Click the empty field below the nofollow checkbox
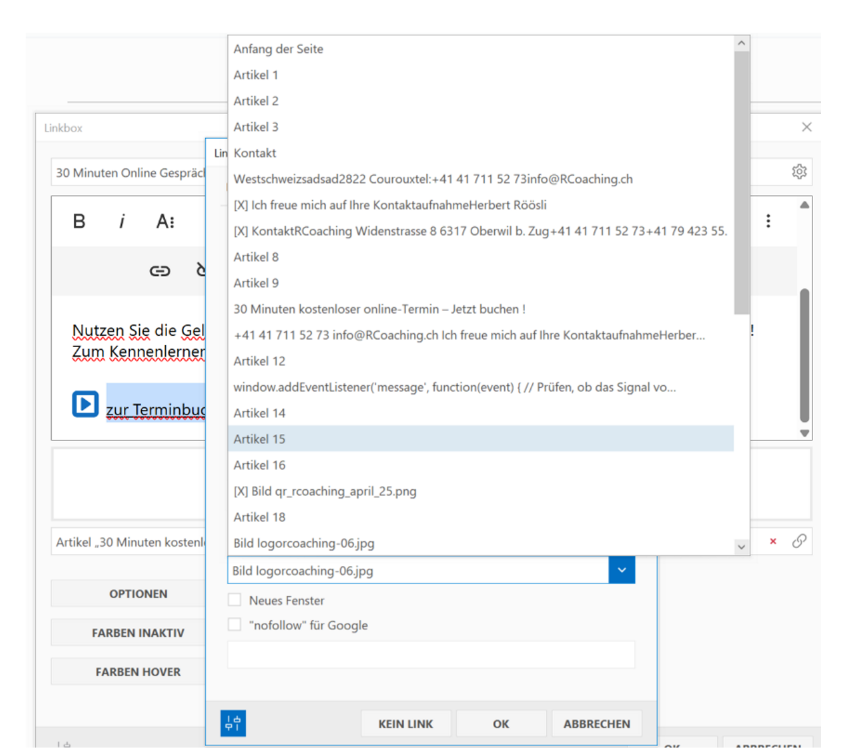The image size is (844, 751). pyautogui.click(x=431, y=654)
